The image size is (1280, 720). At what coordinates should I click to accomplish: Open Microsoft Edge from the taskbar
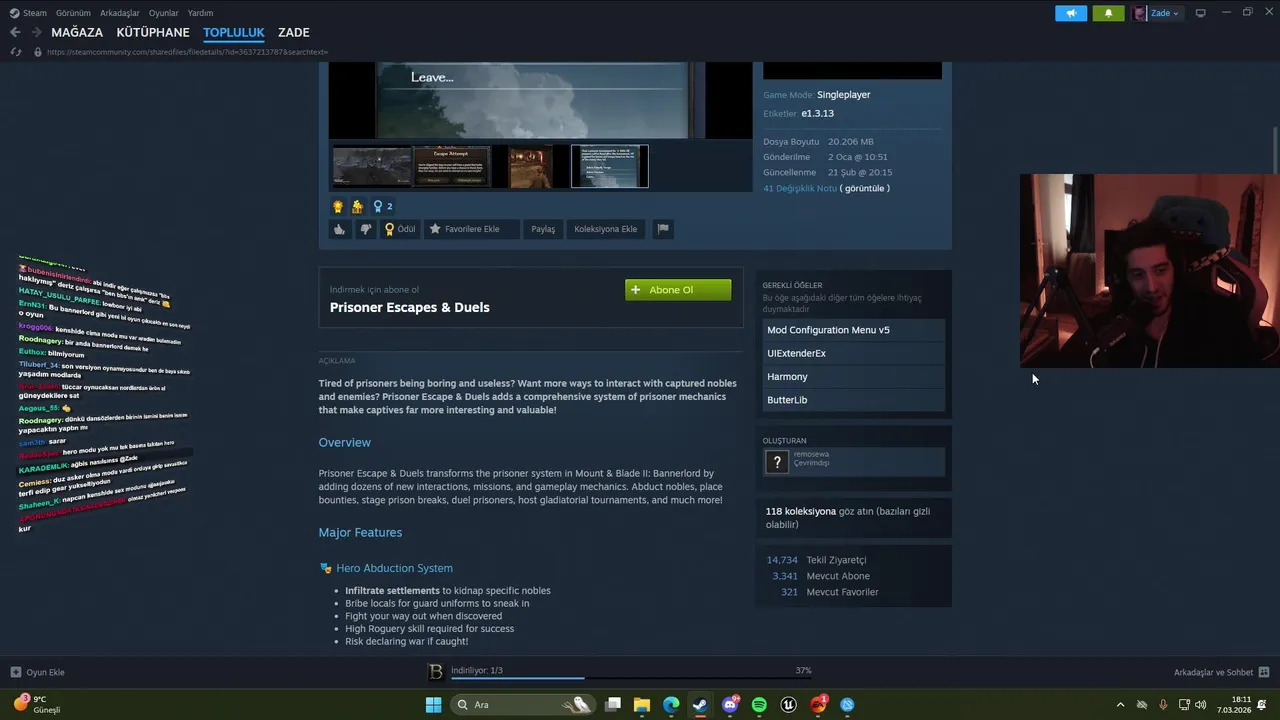(x=671, y=704)
